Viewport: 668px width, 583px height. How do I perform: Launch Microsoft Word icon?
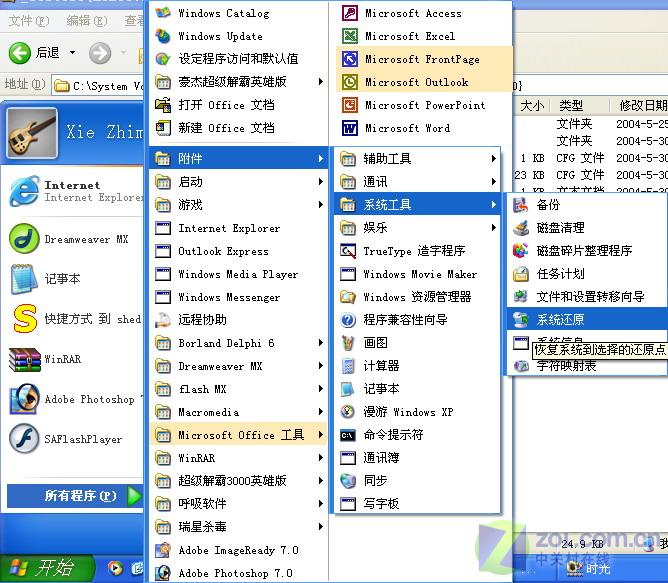[x=350, y=128]
